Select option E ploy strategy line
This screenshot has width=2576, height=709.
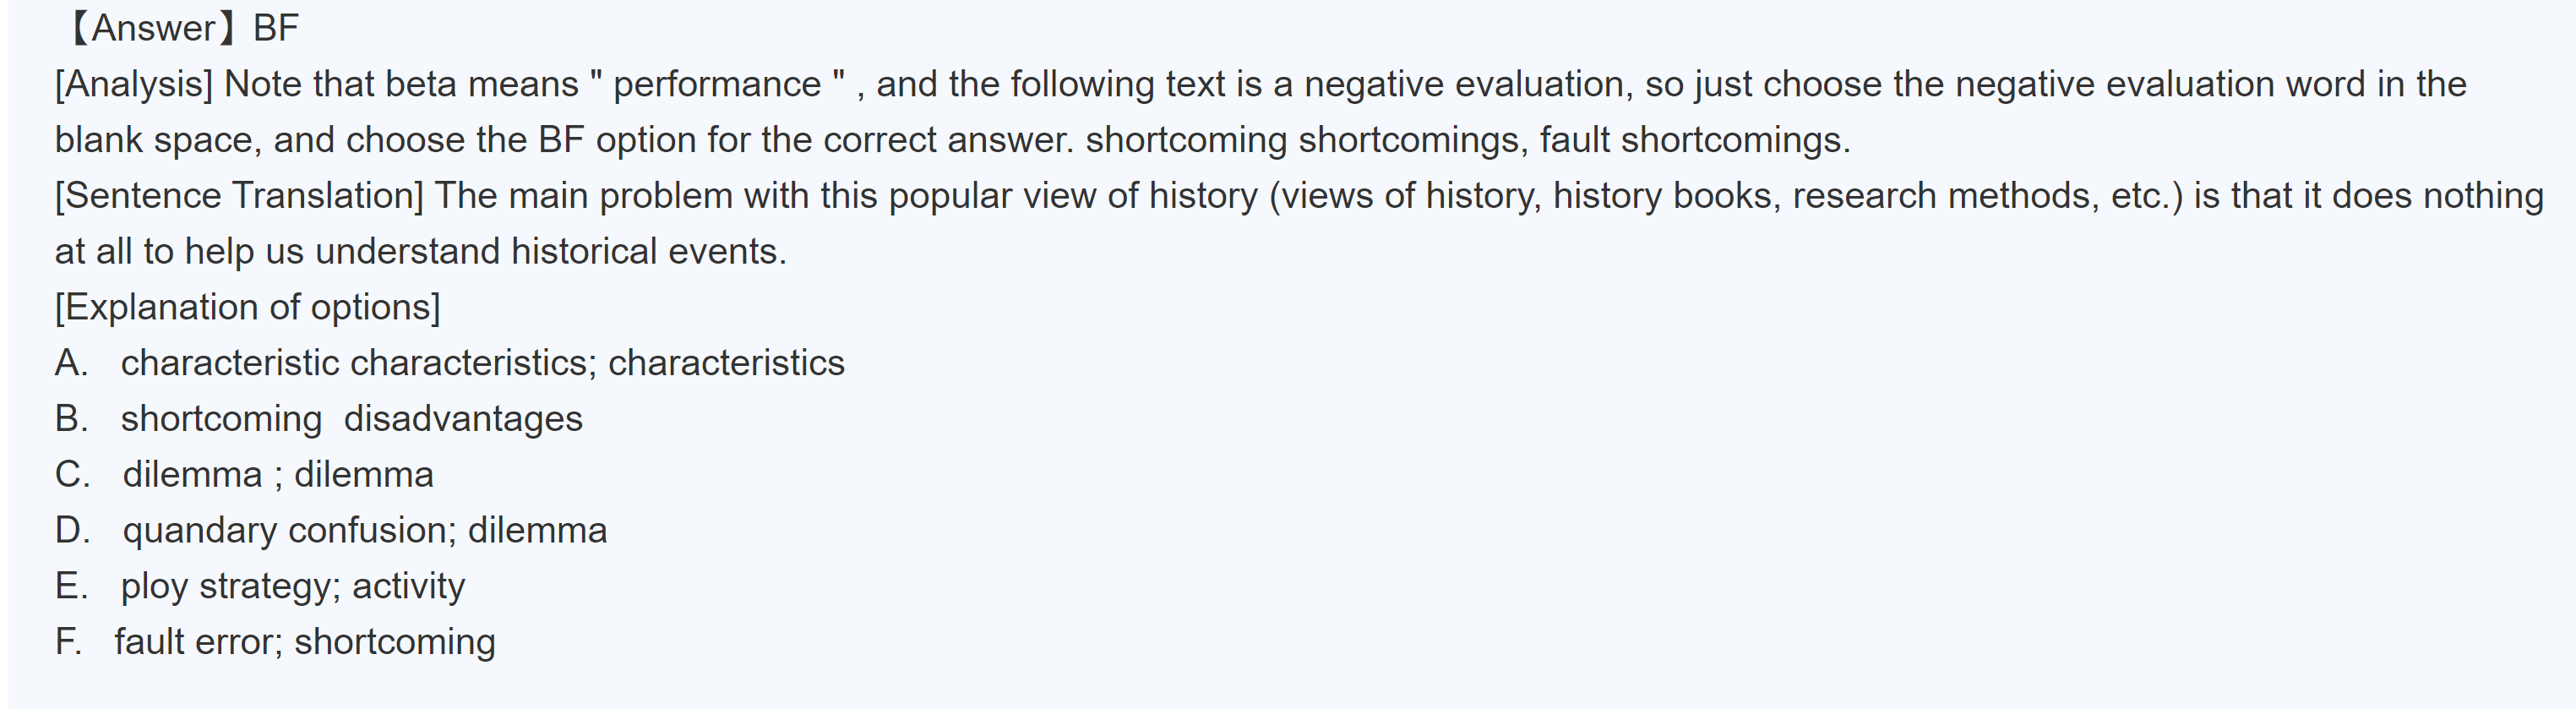point(260,586)
